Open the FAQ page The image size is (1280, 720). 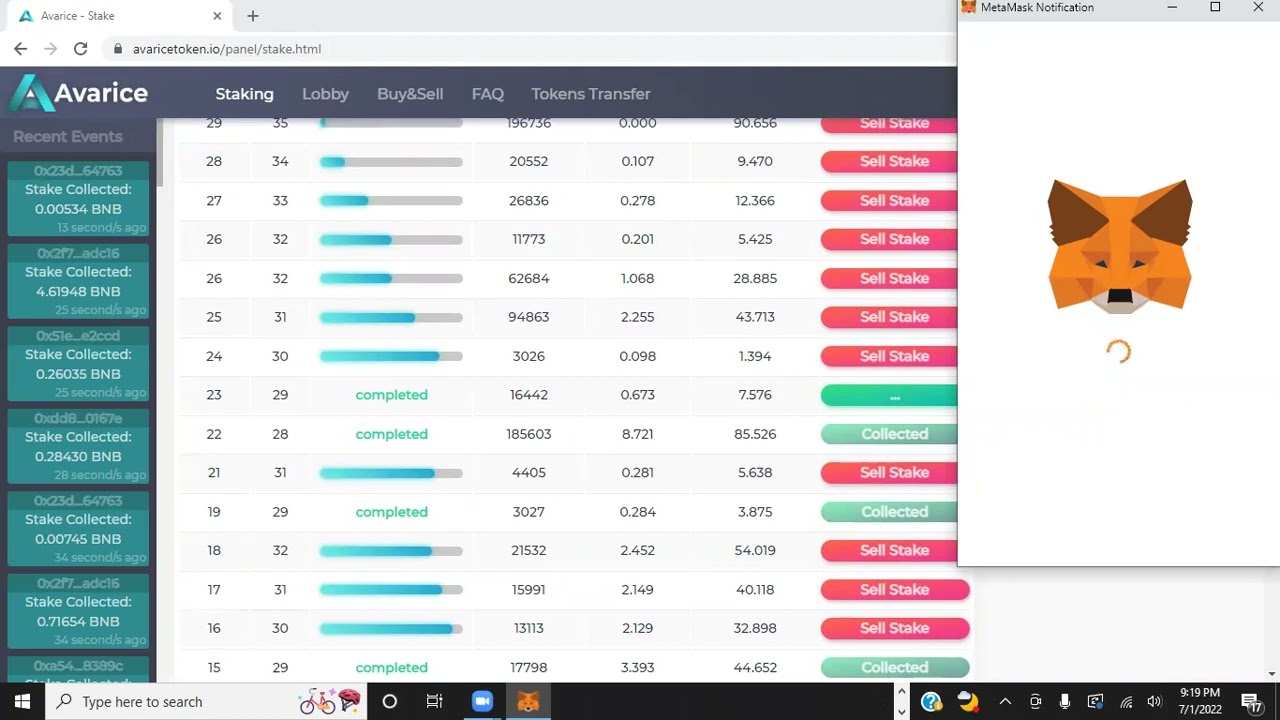click(487, 94)
